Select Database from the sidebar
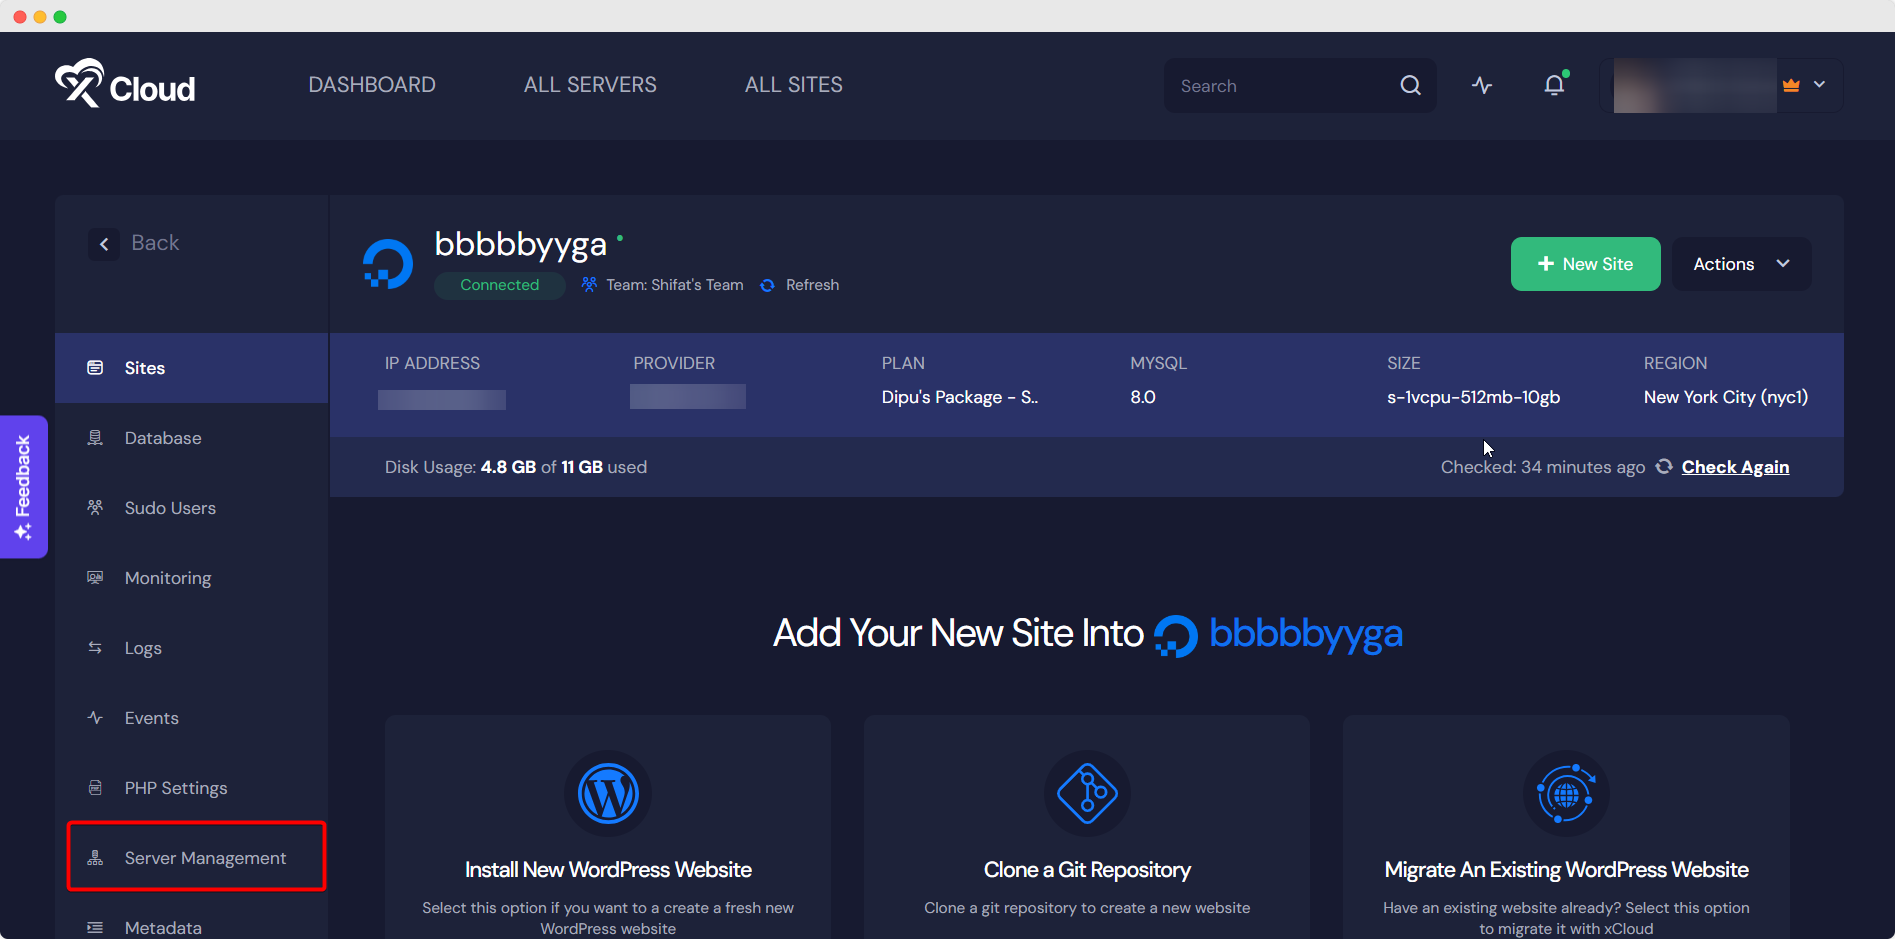 [163, 438]
